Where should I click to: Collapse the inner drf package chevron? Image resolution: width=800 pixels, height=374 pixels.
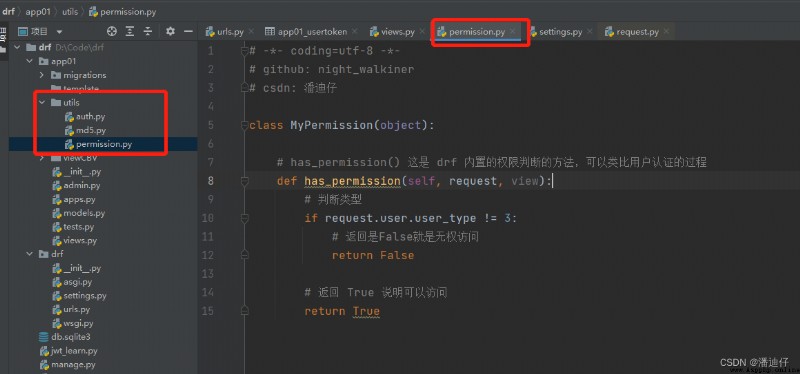(x=30, y=254)
